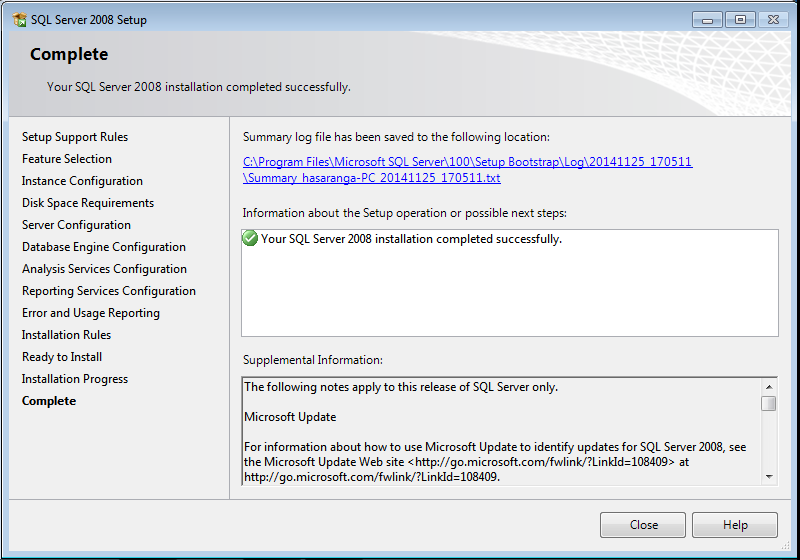Image resolution: width=800 pixels, height=560 pixels.
Task: Select Database Engine Configuration step
Action: 104,246
